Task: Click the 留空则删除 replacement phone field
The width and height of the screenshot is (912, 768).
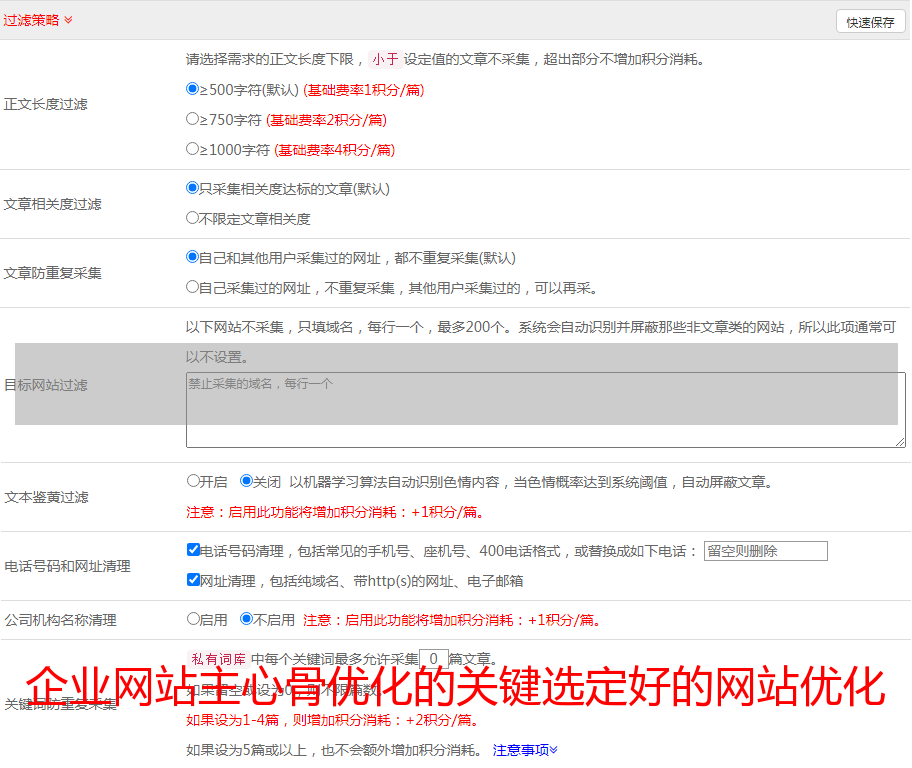Action: click(765, 551)
